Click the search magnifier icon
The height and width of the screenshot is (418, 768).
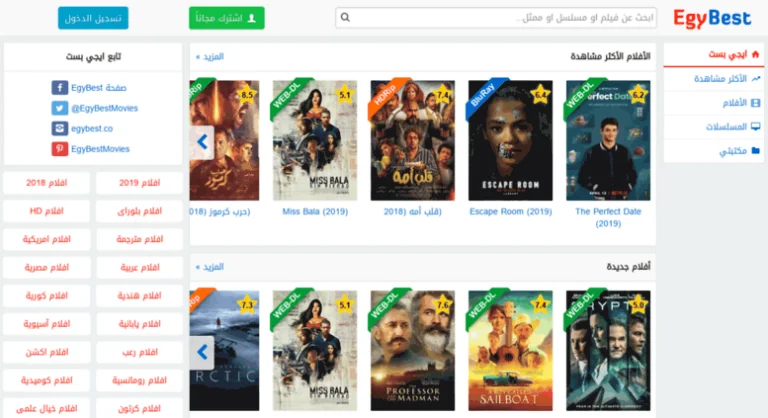click(345, 18)
